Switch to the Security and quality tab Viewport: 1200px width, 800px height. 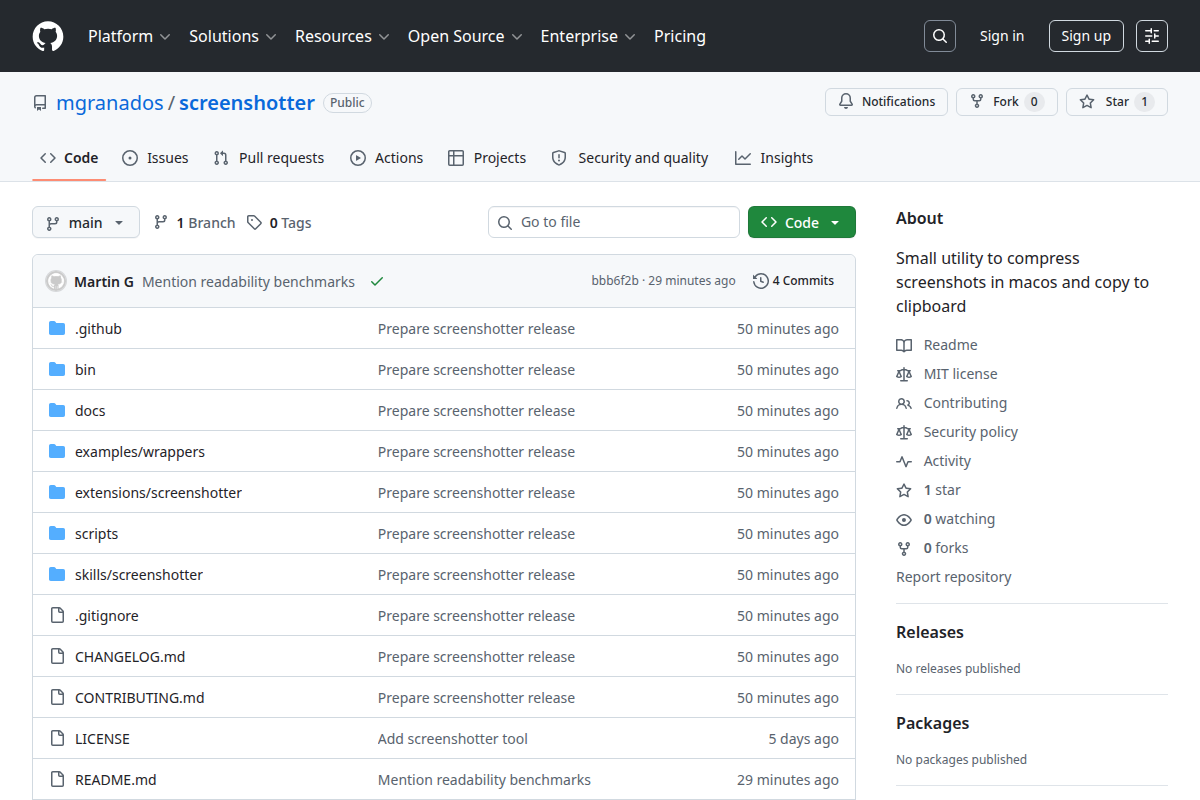pyautogui.click(x=630, y=158)
